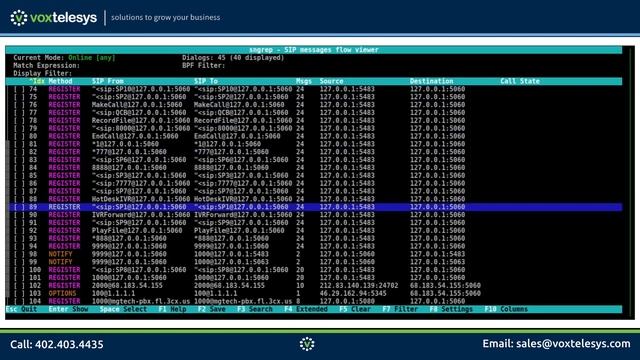
Task: Click the Match Expression label
Action: pos(47,66)
